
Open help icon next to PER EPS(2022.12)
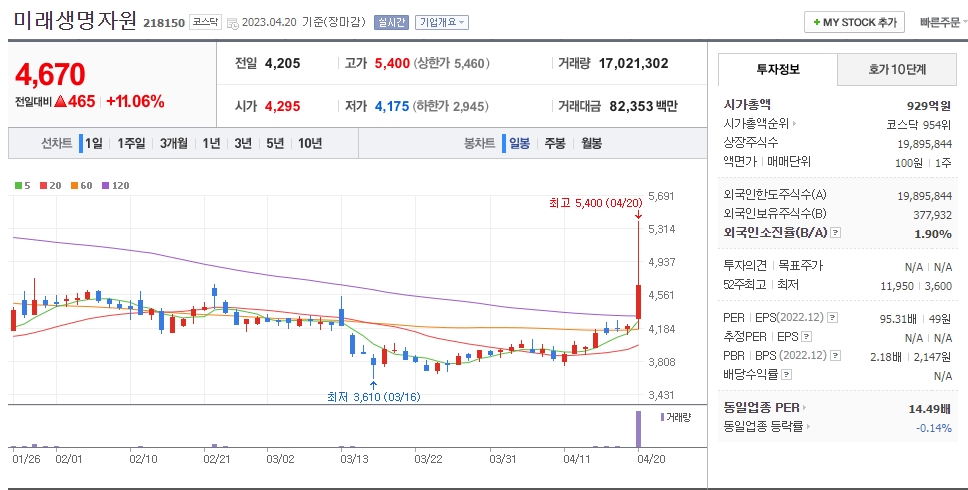[833, 318]
